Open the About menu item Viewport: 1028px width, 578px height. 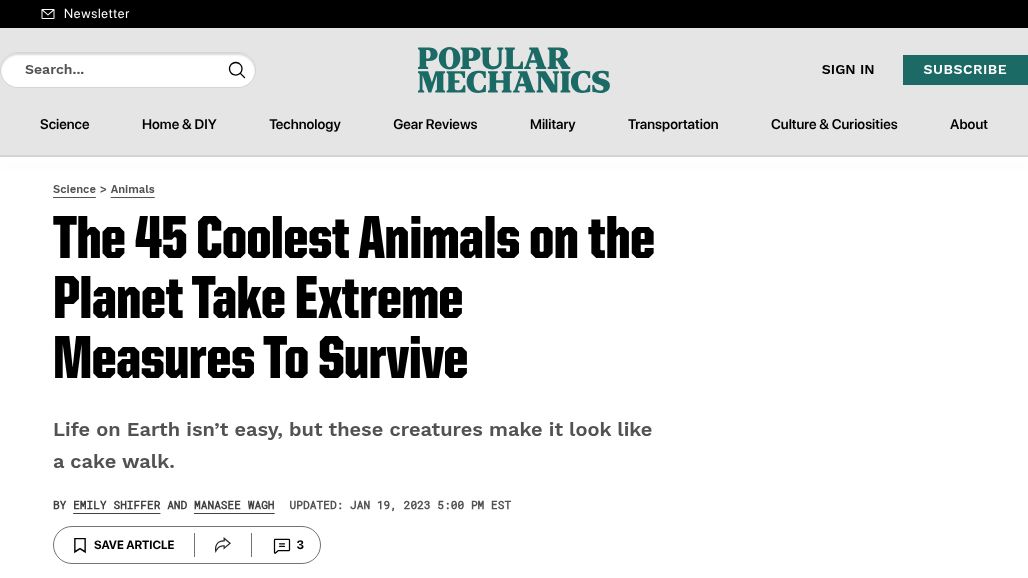(968, 124)
